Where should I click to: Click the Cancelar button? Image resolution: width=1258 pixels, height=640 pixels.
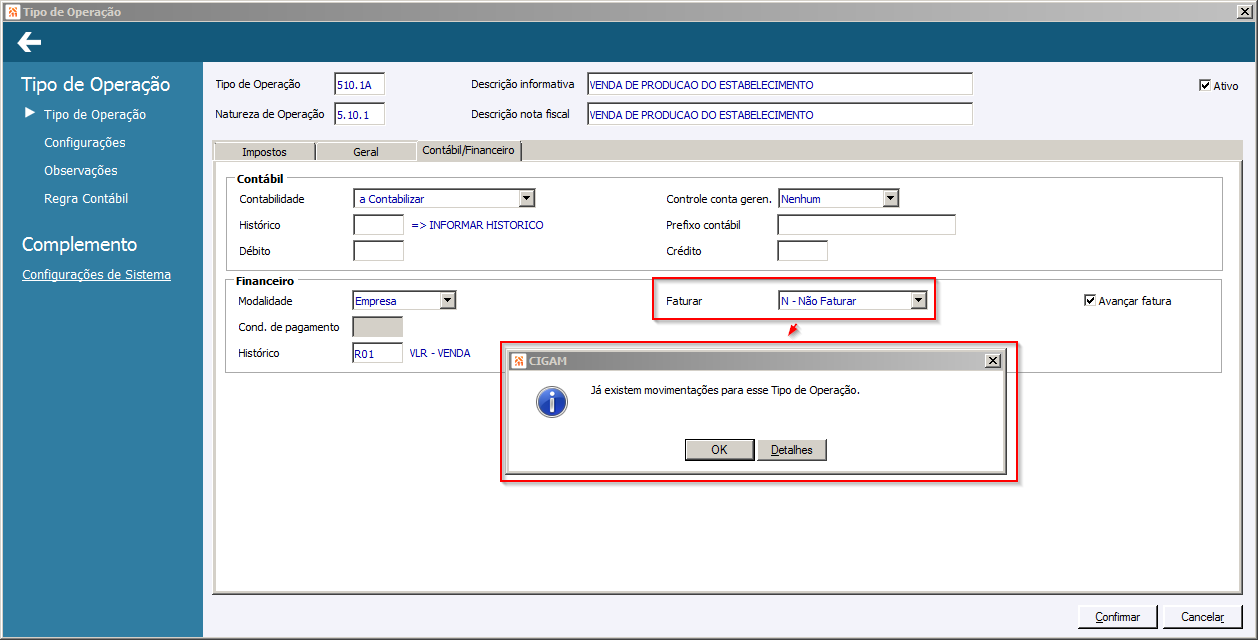(x=1203, y=617)
